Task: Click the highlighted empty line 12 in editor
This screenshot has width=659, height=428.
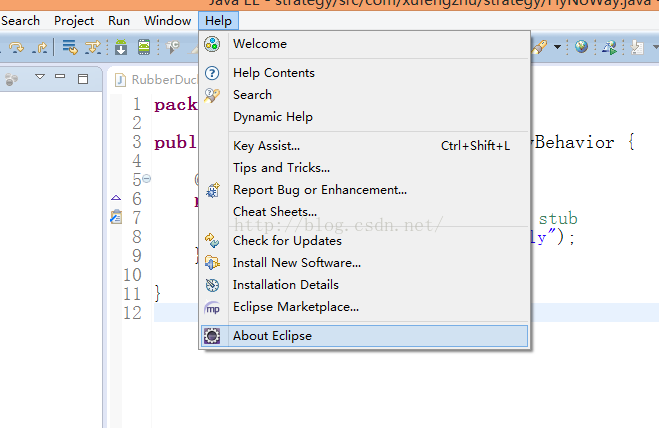Action: [406, 313]
